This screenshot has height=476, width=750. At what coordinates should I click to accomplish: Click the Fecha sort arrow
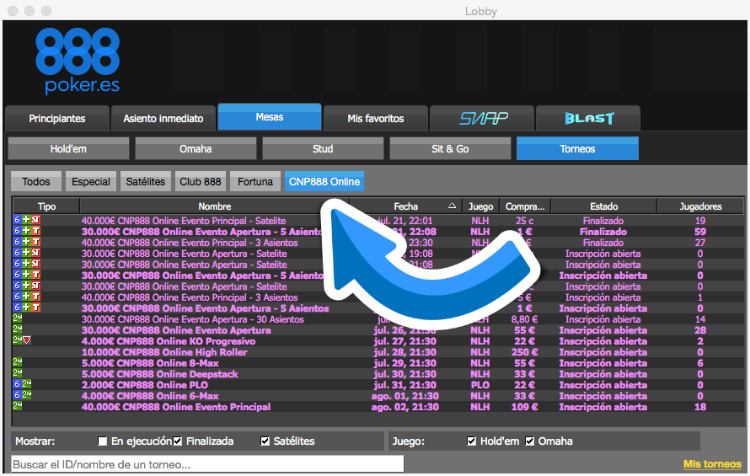click(x=452, y=206)
